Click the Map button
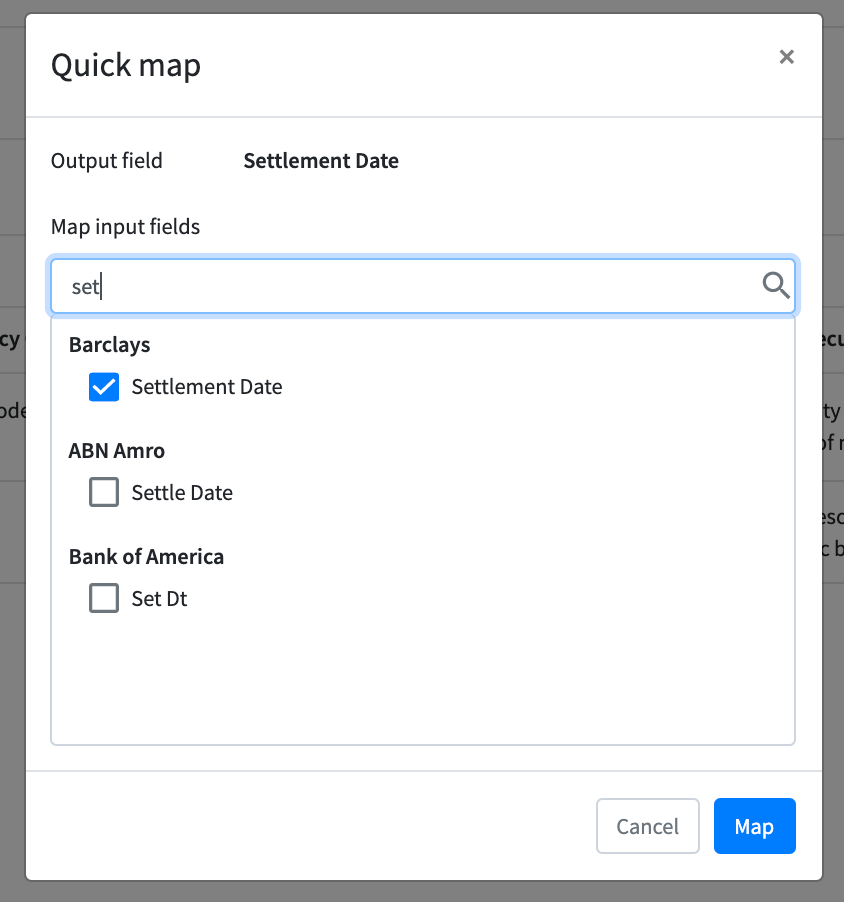Image resolution: width=844 pixels, height=902 pixels. tap(754, 826)
